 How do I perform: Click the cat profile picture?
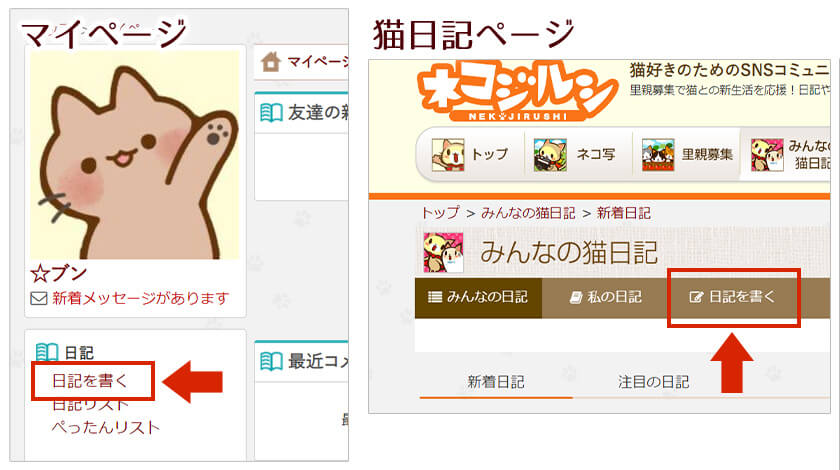[134, 155]
